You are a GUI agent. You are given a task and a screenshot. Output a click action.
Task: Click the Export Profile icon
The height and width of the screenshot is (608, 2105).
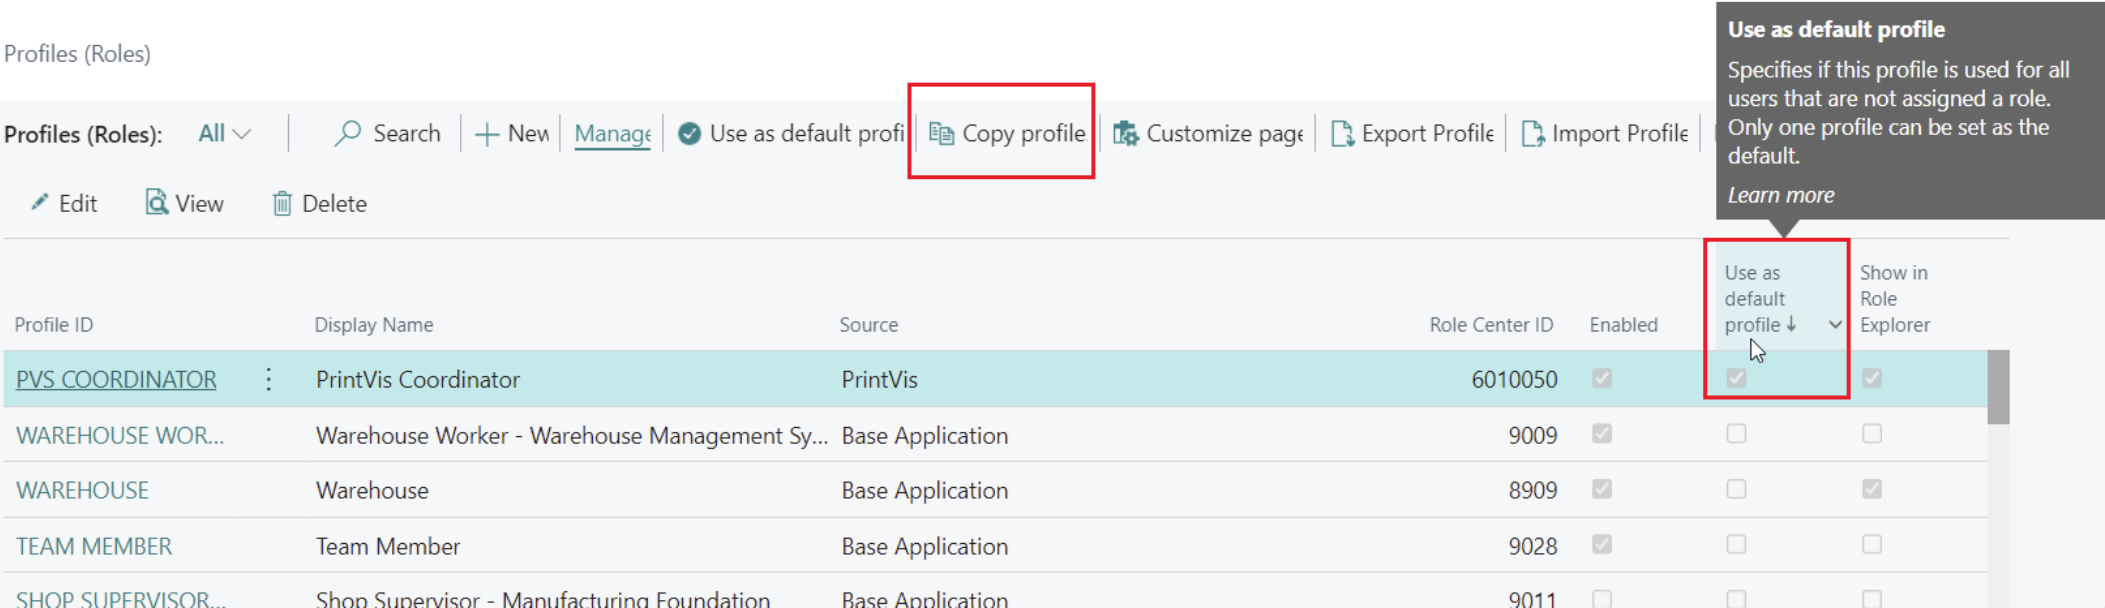tap(1342, 133)
